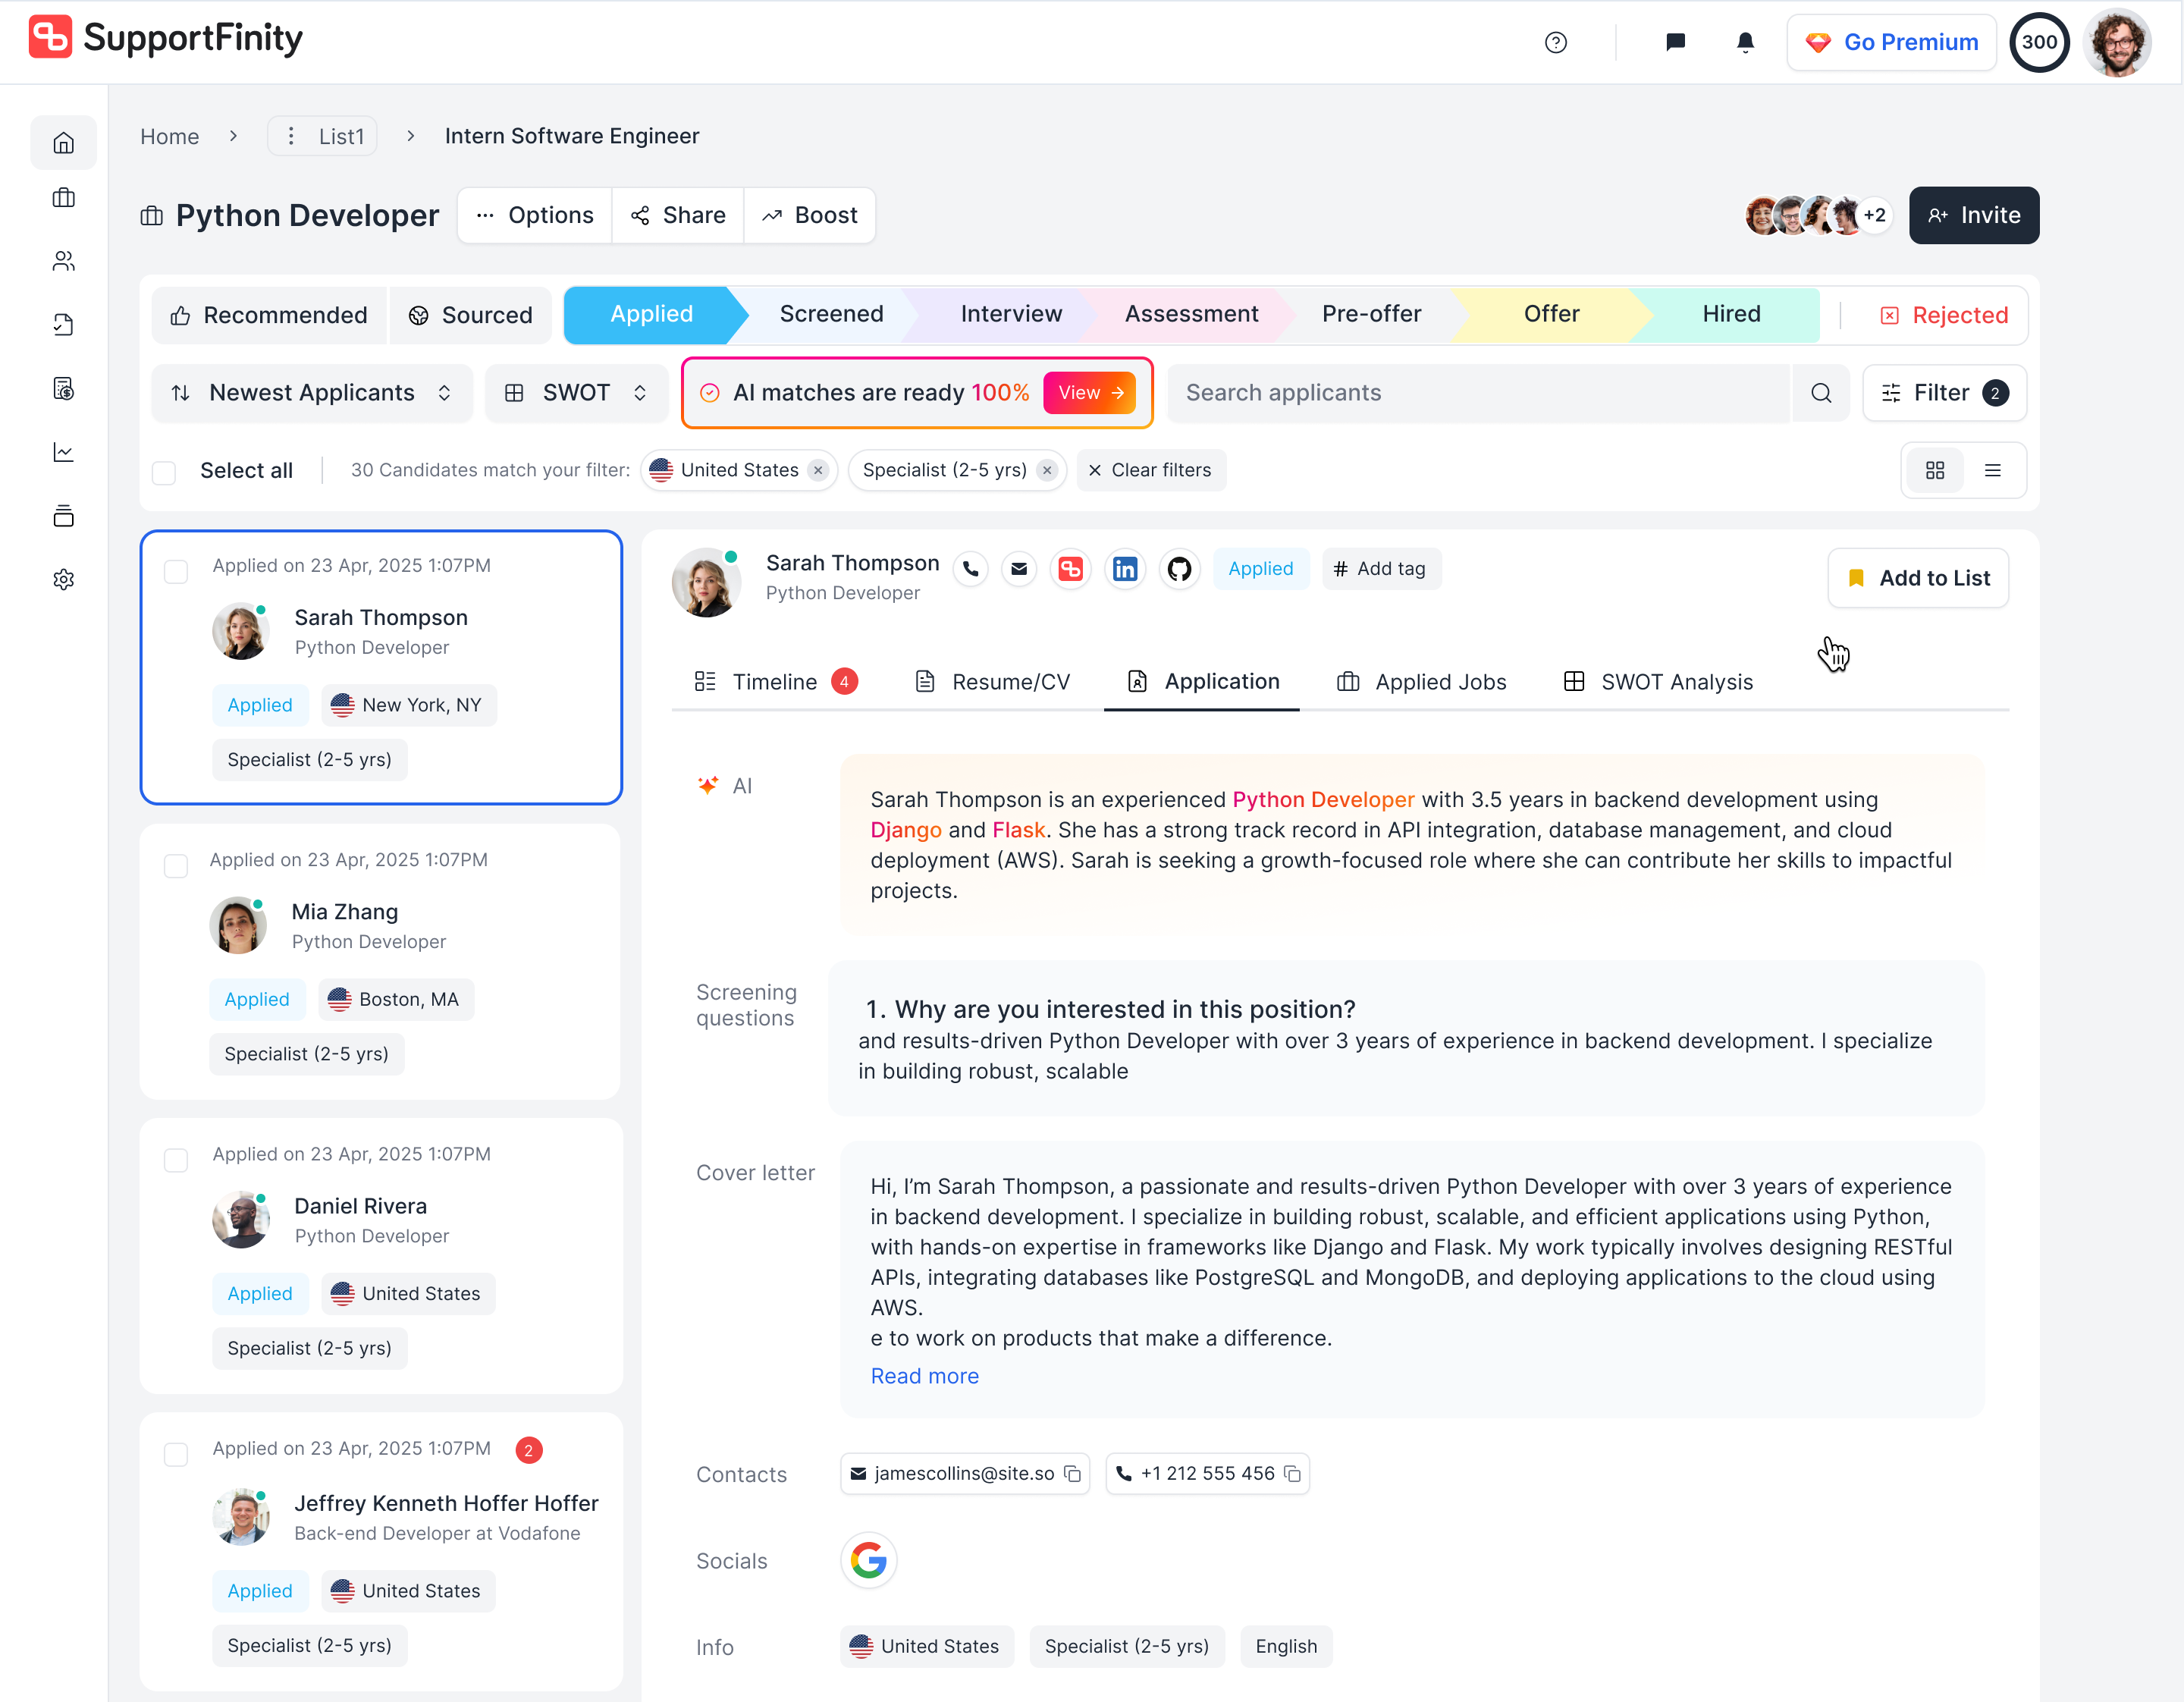Screen dimensions: 2184x1702
Task: Open the Newest Applicants sort dropdown
Action: point(311,393)
